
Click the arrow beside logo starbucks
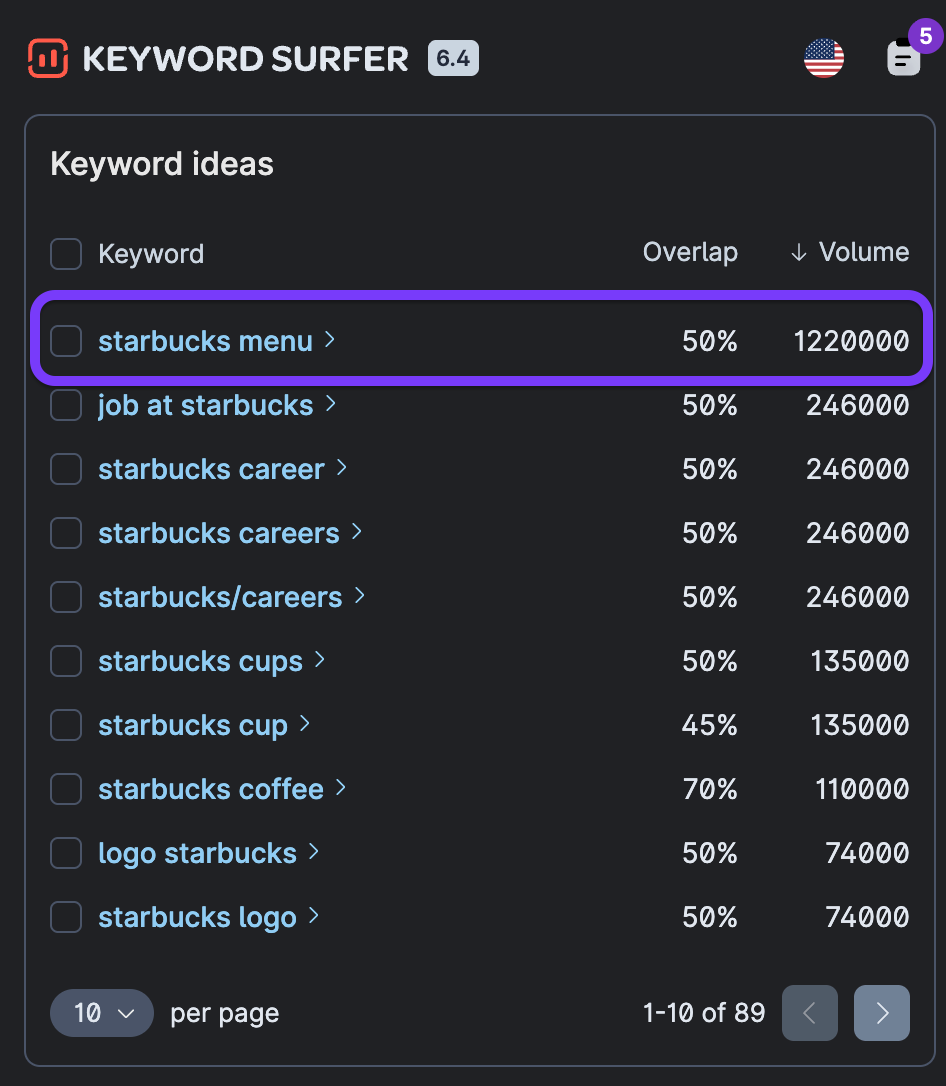coord(314,852)
